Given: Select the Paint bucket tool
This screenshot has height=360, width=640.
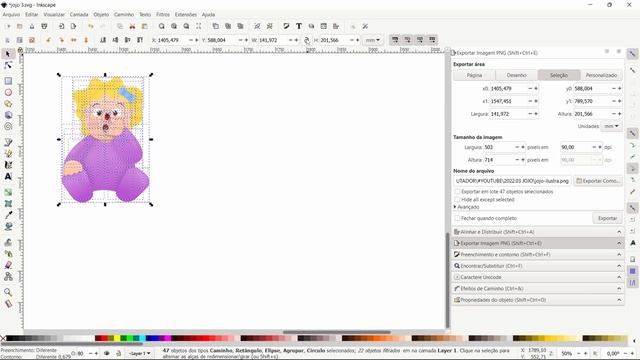Looking at the screenshot, I should 8,226.
